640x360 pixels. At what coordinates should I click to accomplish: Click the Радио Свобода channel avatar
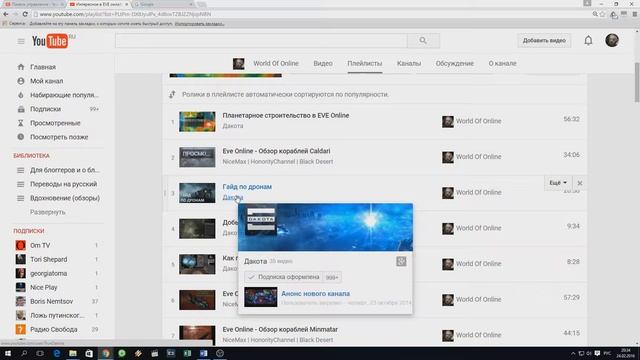(20, 329)
